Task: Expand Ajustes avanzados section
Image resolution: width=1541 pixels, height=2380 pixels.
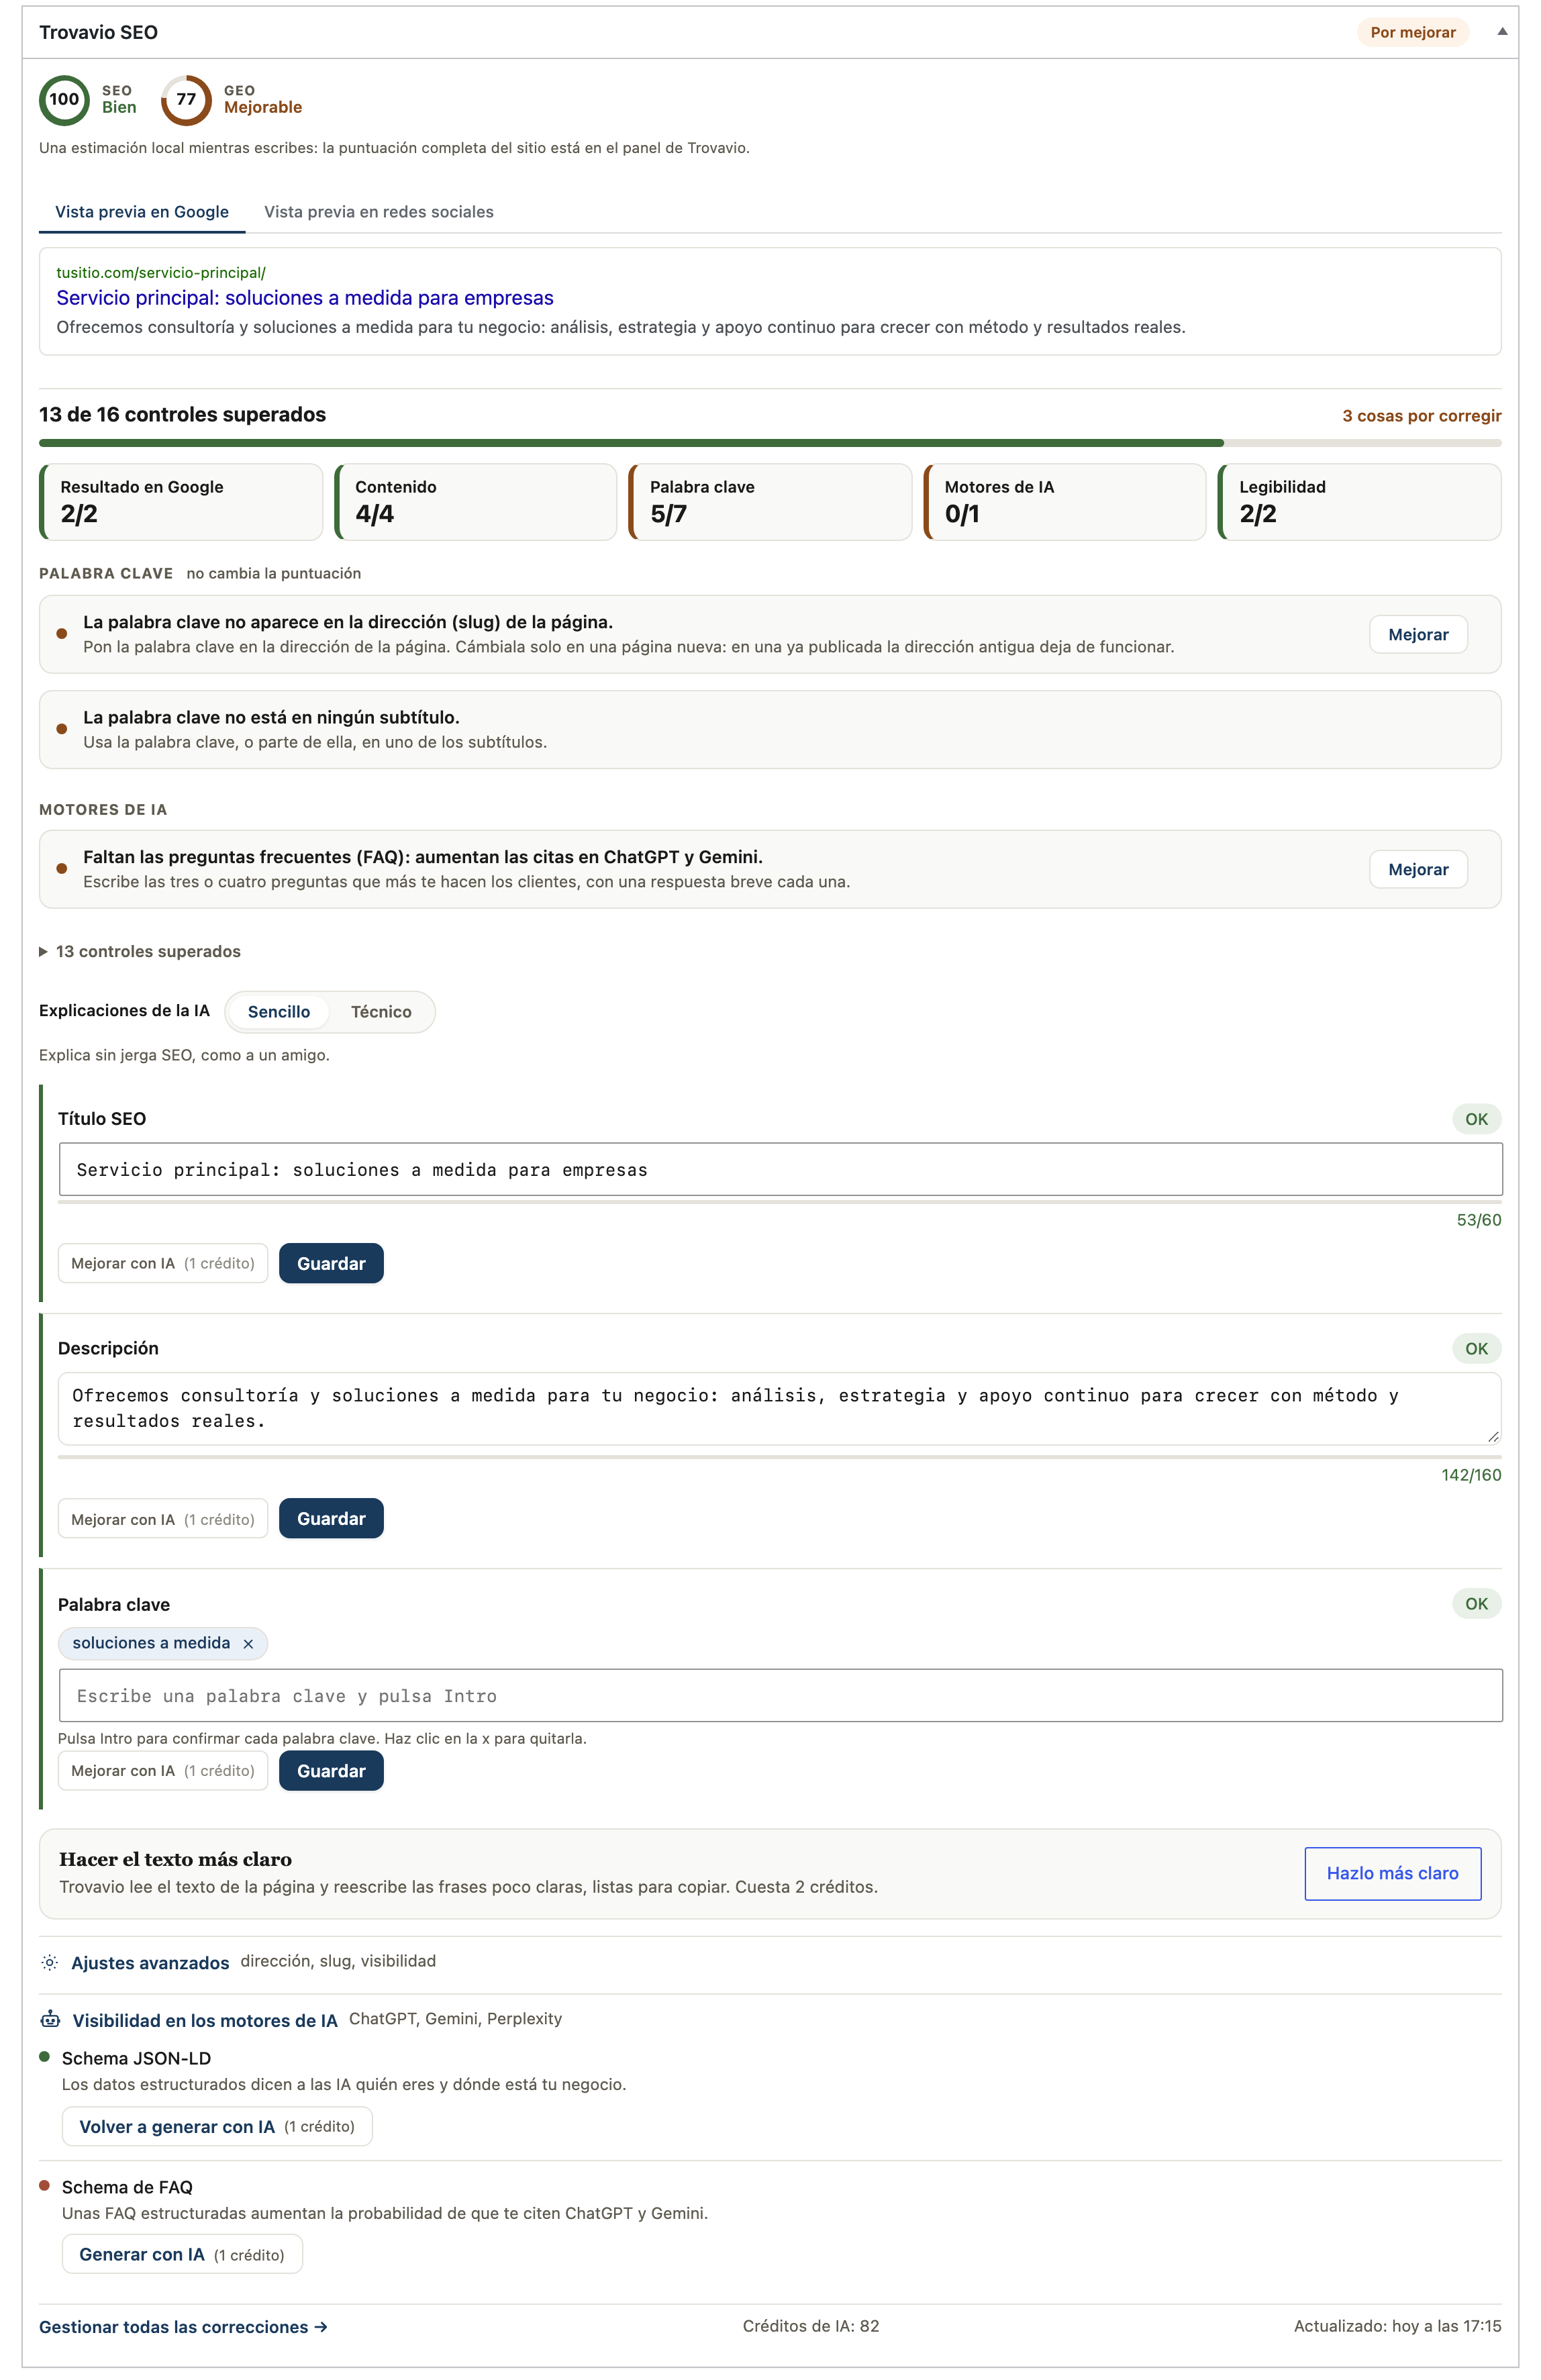Action: 150,1962
